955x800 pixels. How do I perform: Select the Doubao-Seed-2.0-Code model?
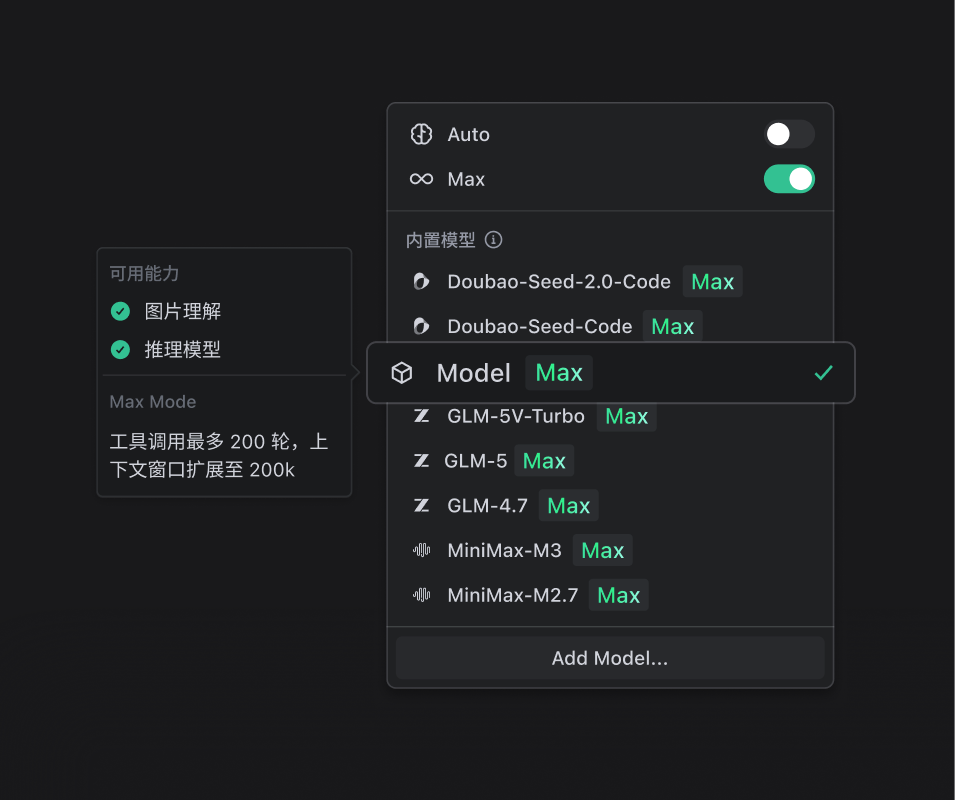click(x=610, y=281)
